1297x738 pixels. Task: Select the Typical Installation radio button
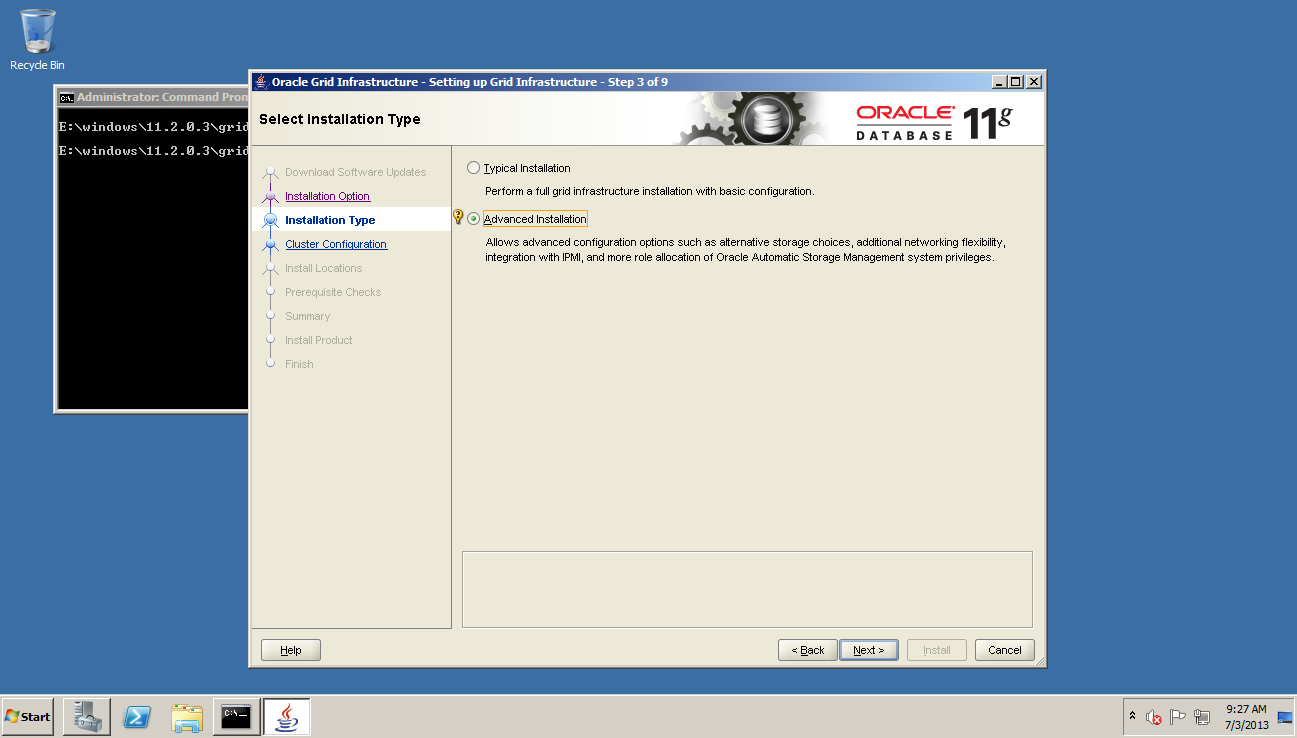coord(474,168)
